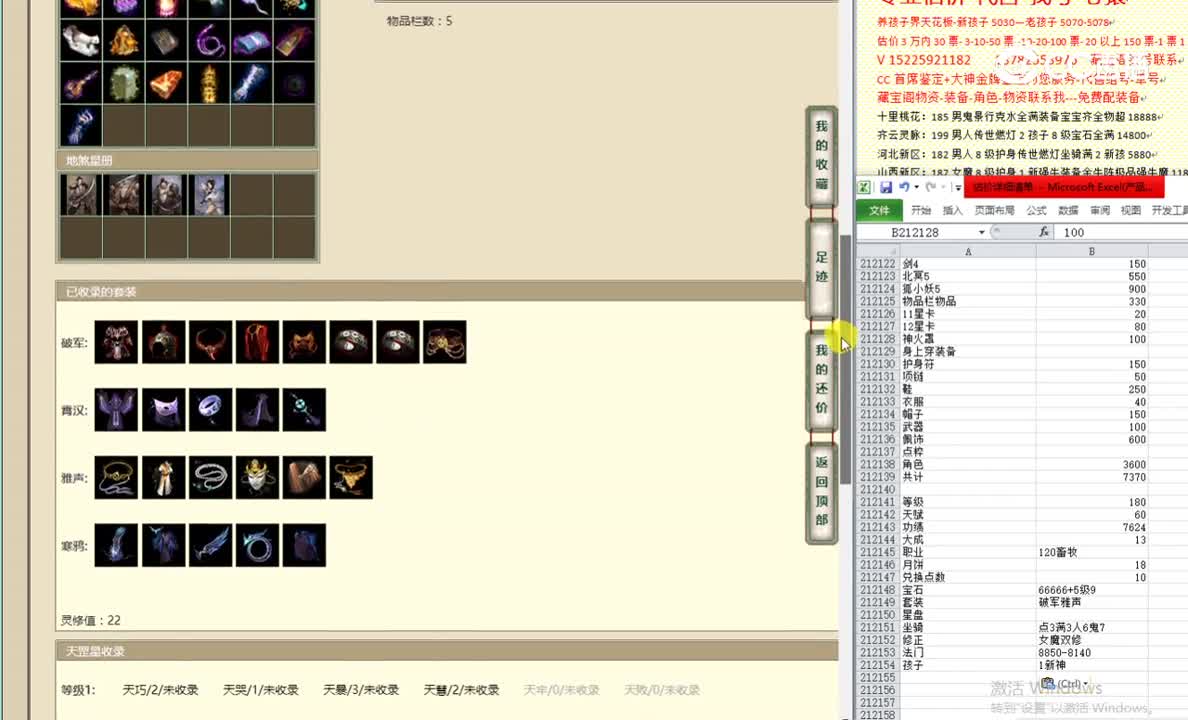Click the gold pendant icon ending 雅声 row
The image size is (1188, 720).
click(x=351, y=477)
